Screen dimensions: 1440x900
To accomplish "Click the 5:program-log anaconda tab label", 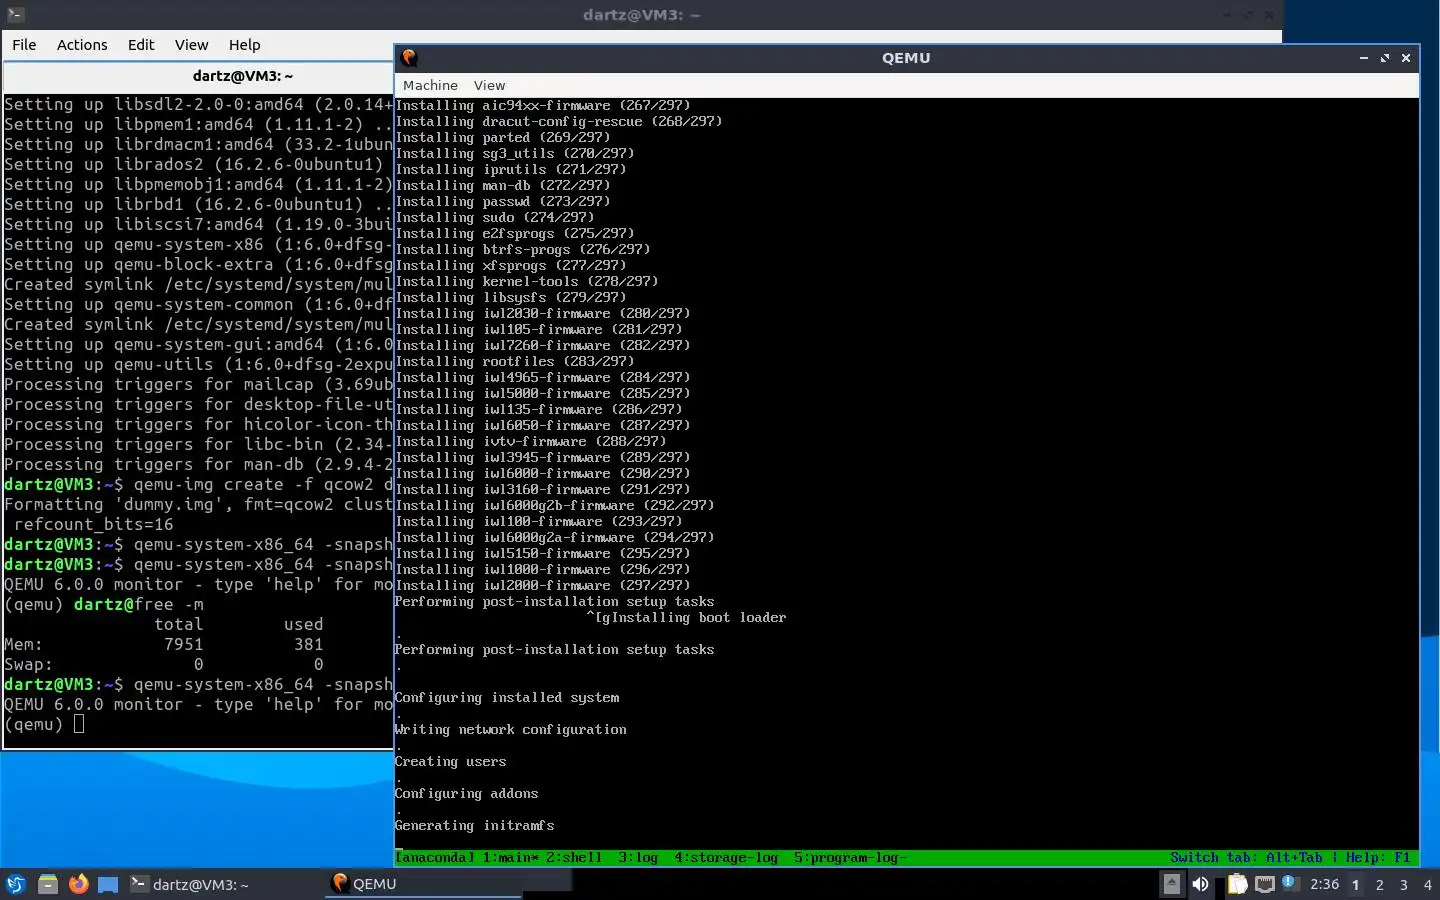I will pos(850,857).
